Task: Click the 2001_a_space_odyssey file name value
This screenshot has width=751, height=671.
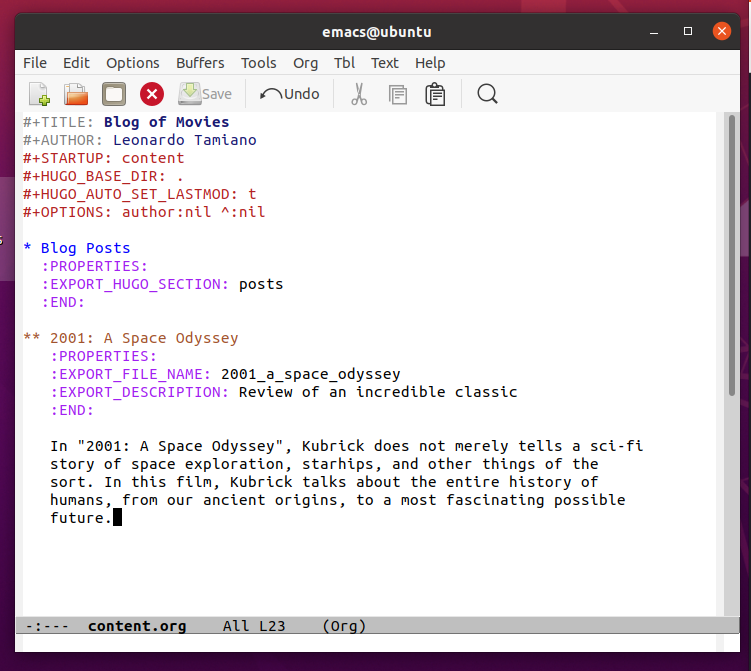Action: (310, 374)
